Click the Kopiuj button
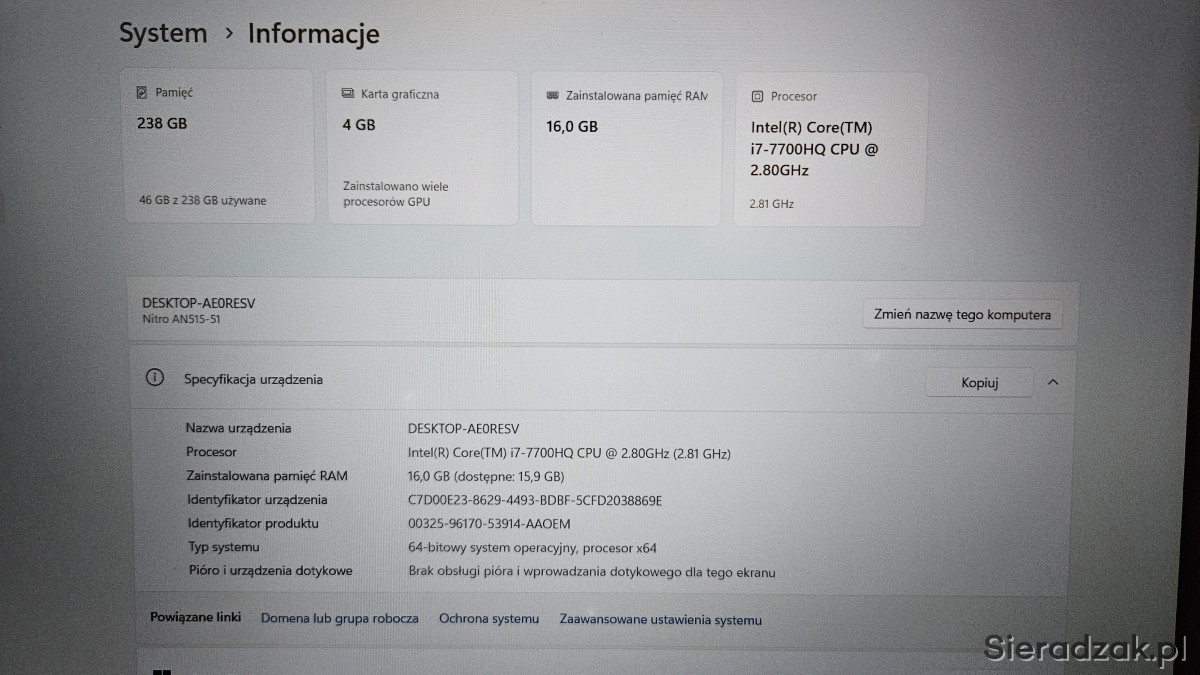The image size is (1200, 675). pyautogui.click(x=980, y=382)
